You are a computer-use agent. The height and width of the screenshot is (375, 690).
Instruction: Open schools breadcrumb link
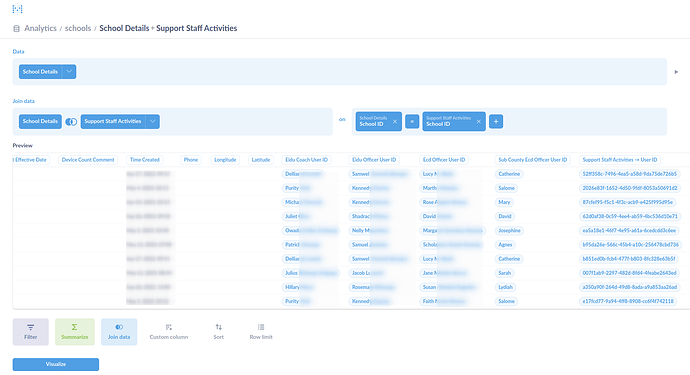coord(78,28)
